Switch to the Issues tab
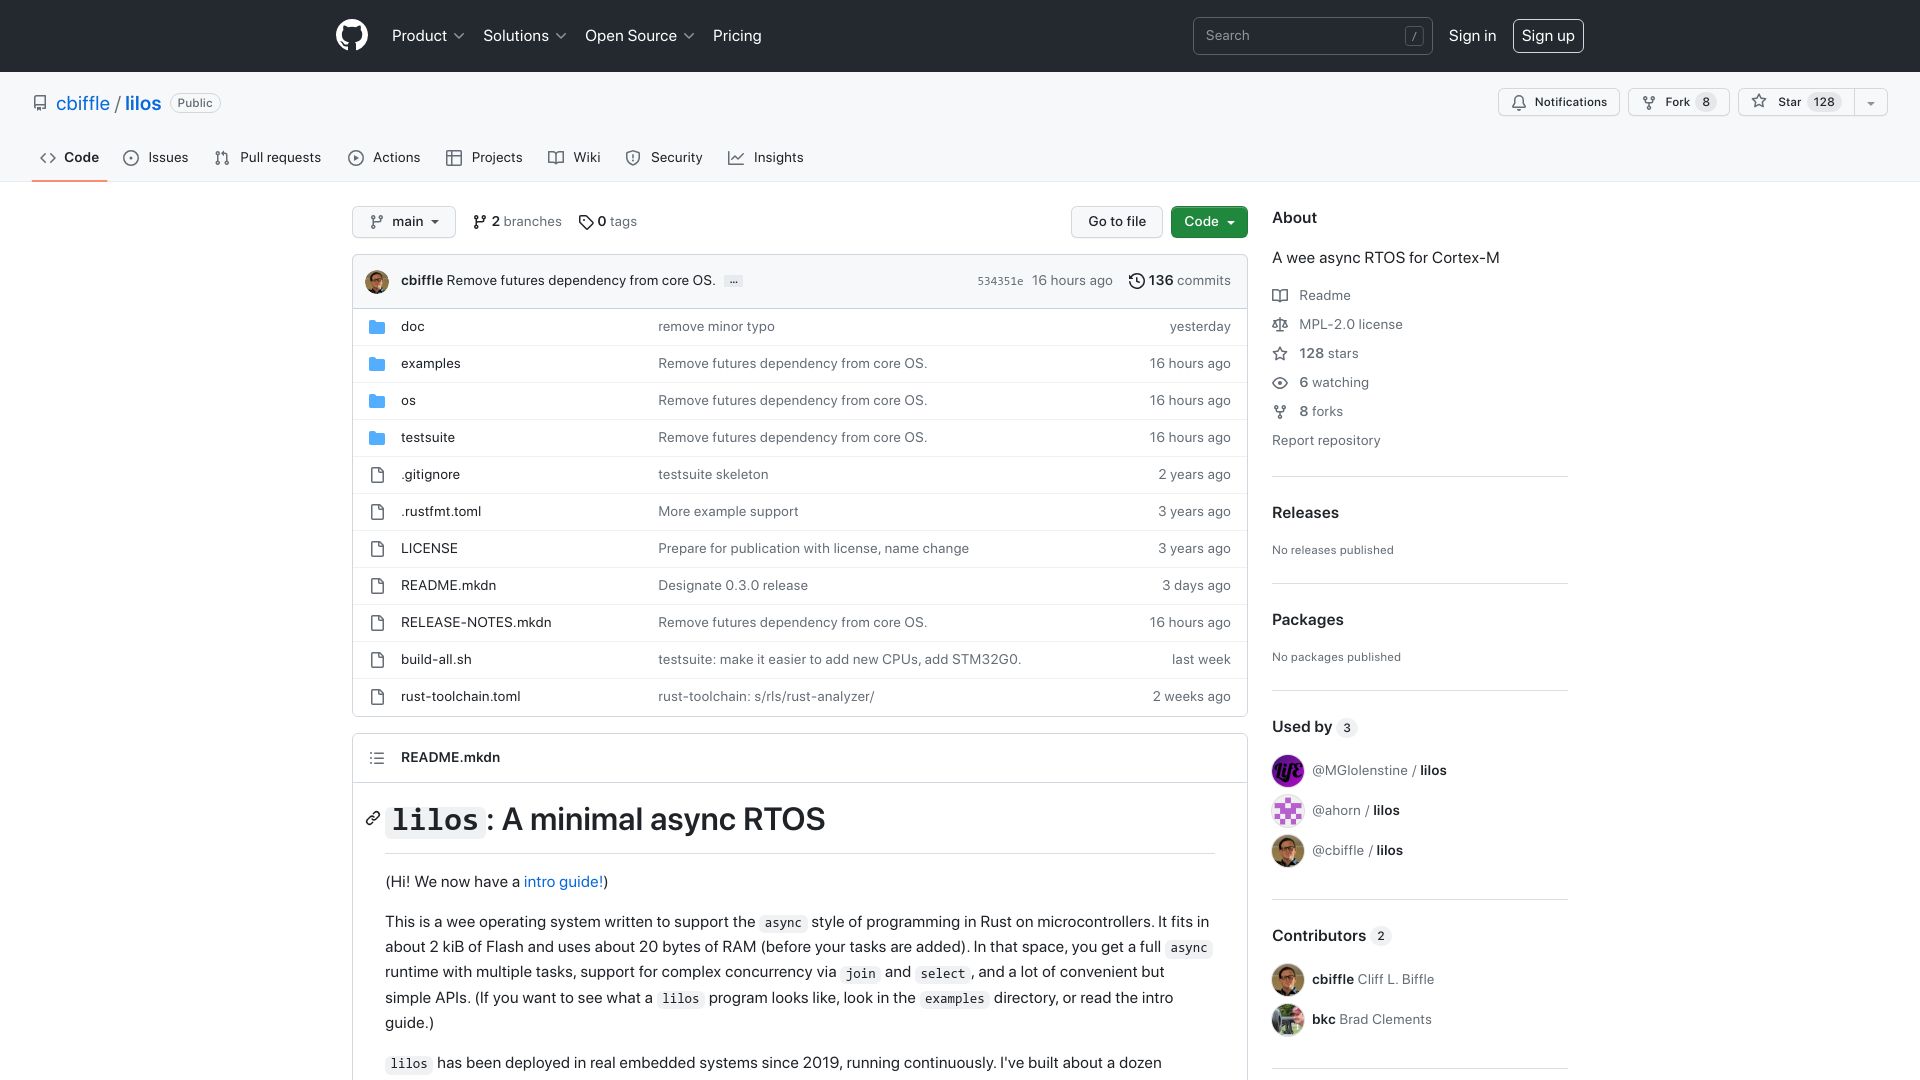The image size is (1920, 1080). (156, 158)
